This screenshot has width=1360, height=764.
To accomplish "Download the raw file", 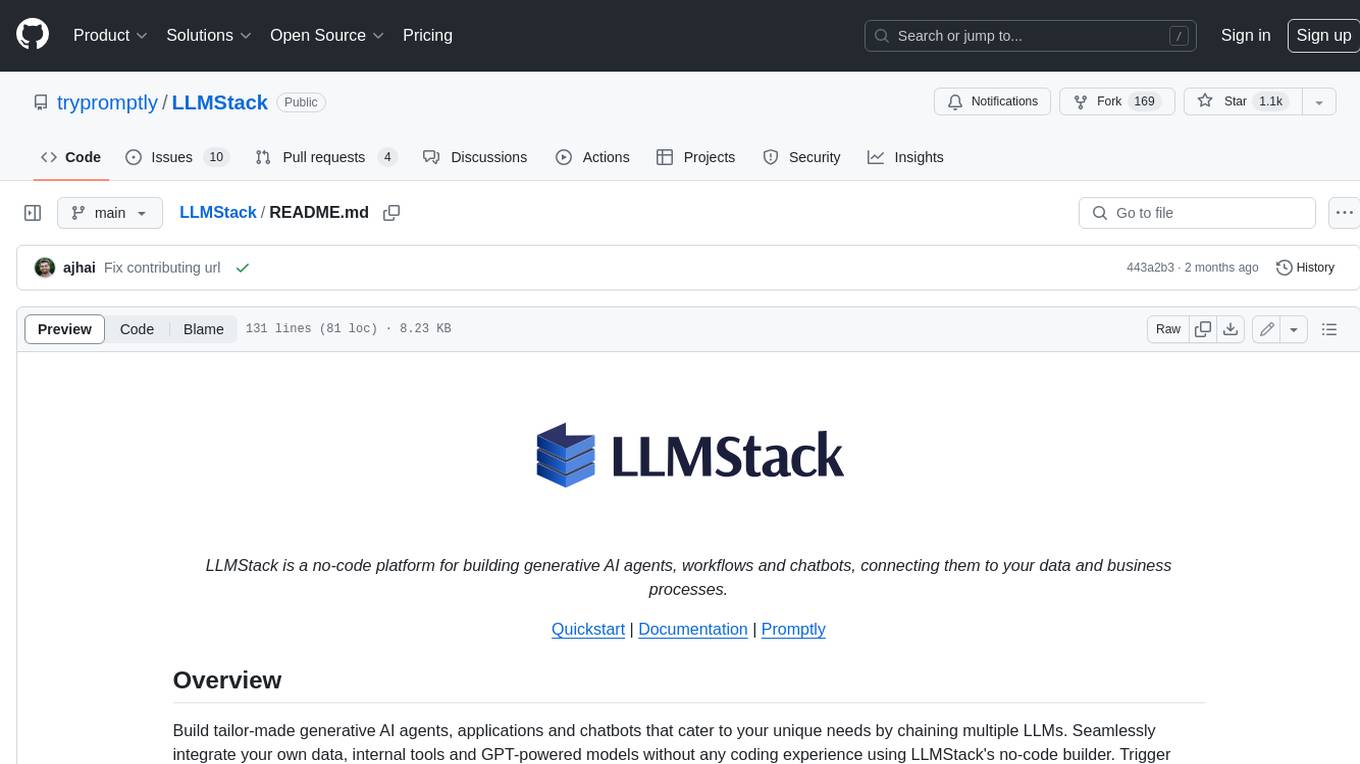I will 1231,329.
